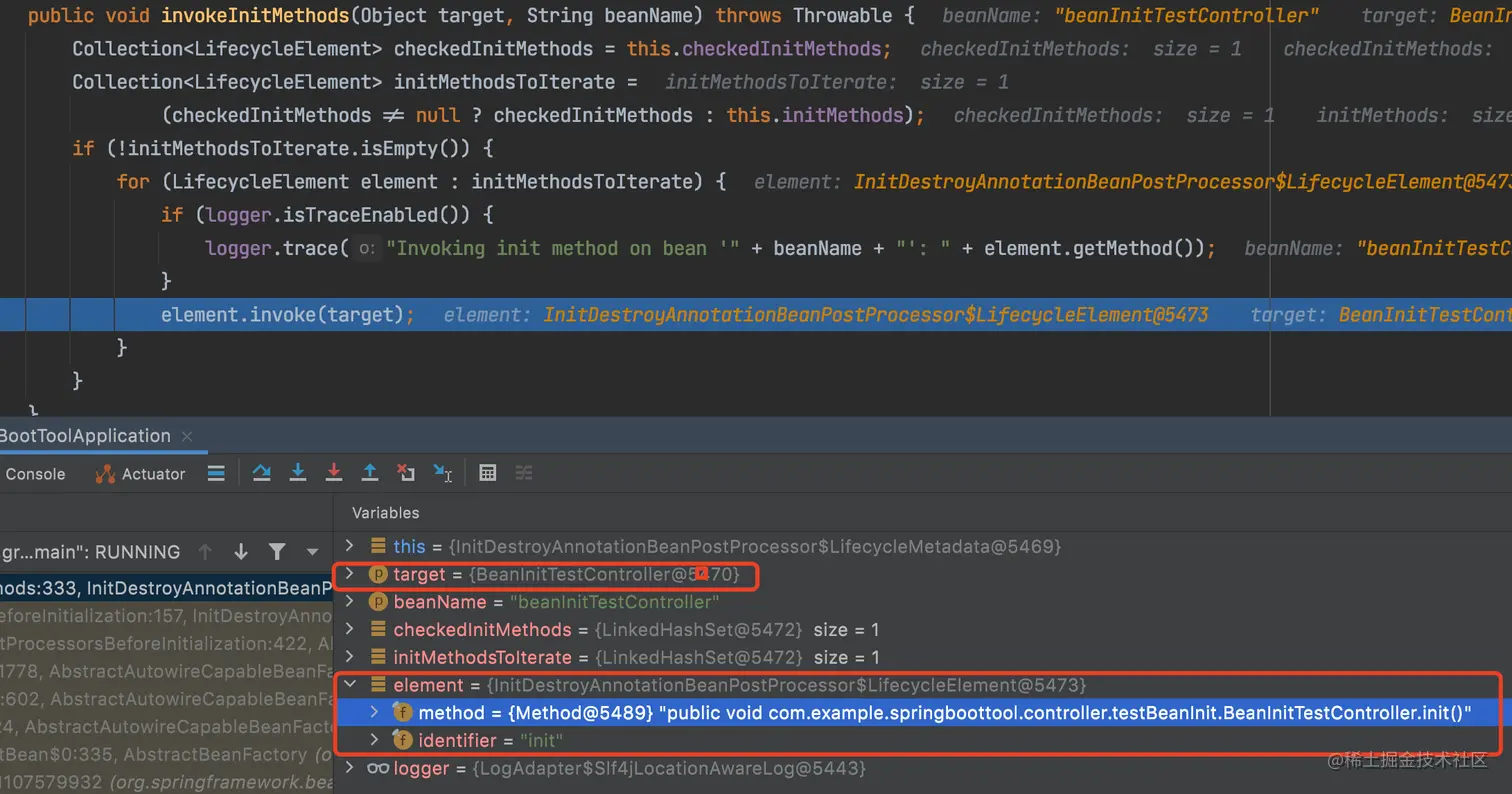Select the previous frame up arrow
The height and width of the screenshot is (794, 1512).
pyautogui.click(x=205, y=551)
